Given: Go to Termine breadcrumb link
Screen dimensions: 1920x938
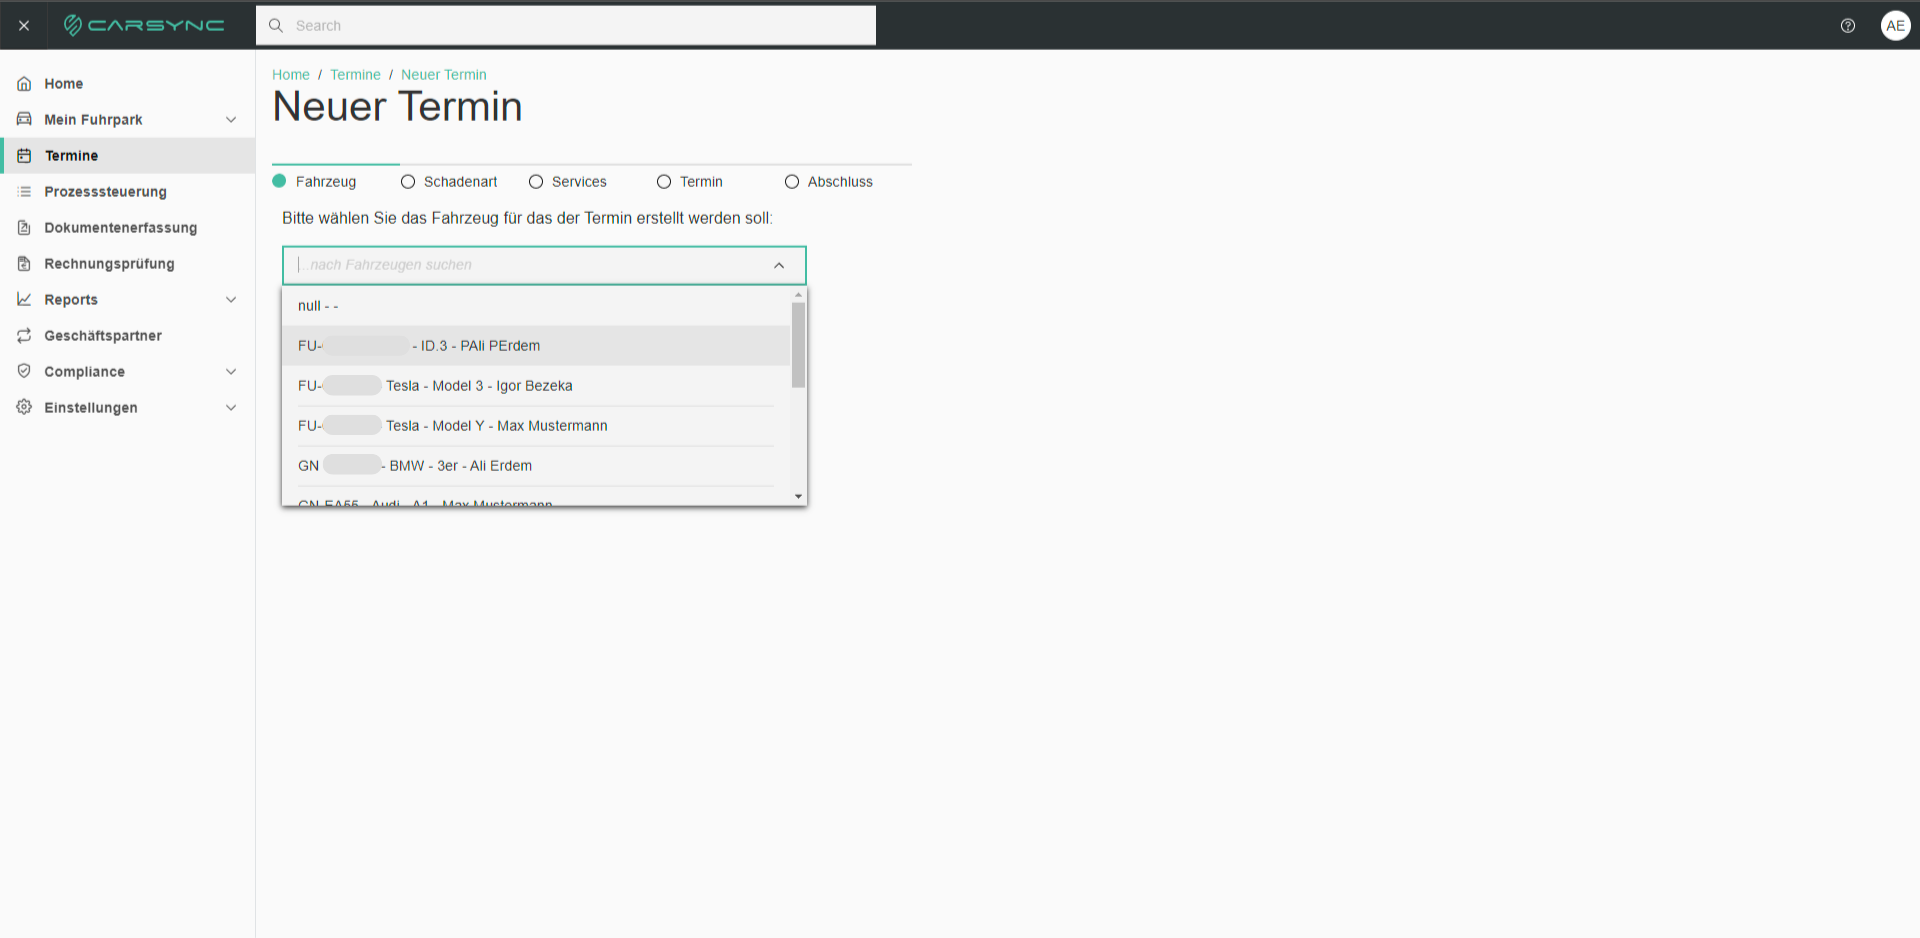Looking at the screenshot, I should pos(355,75).
